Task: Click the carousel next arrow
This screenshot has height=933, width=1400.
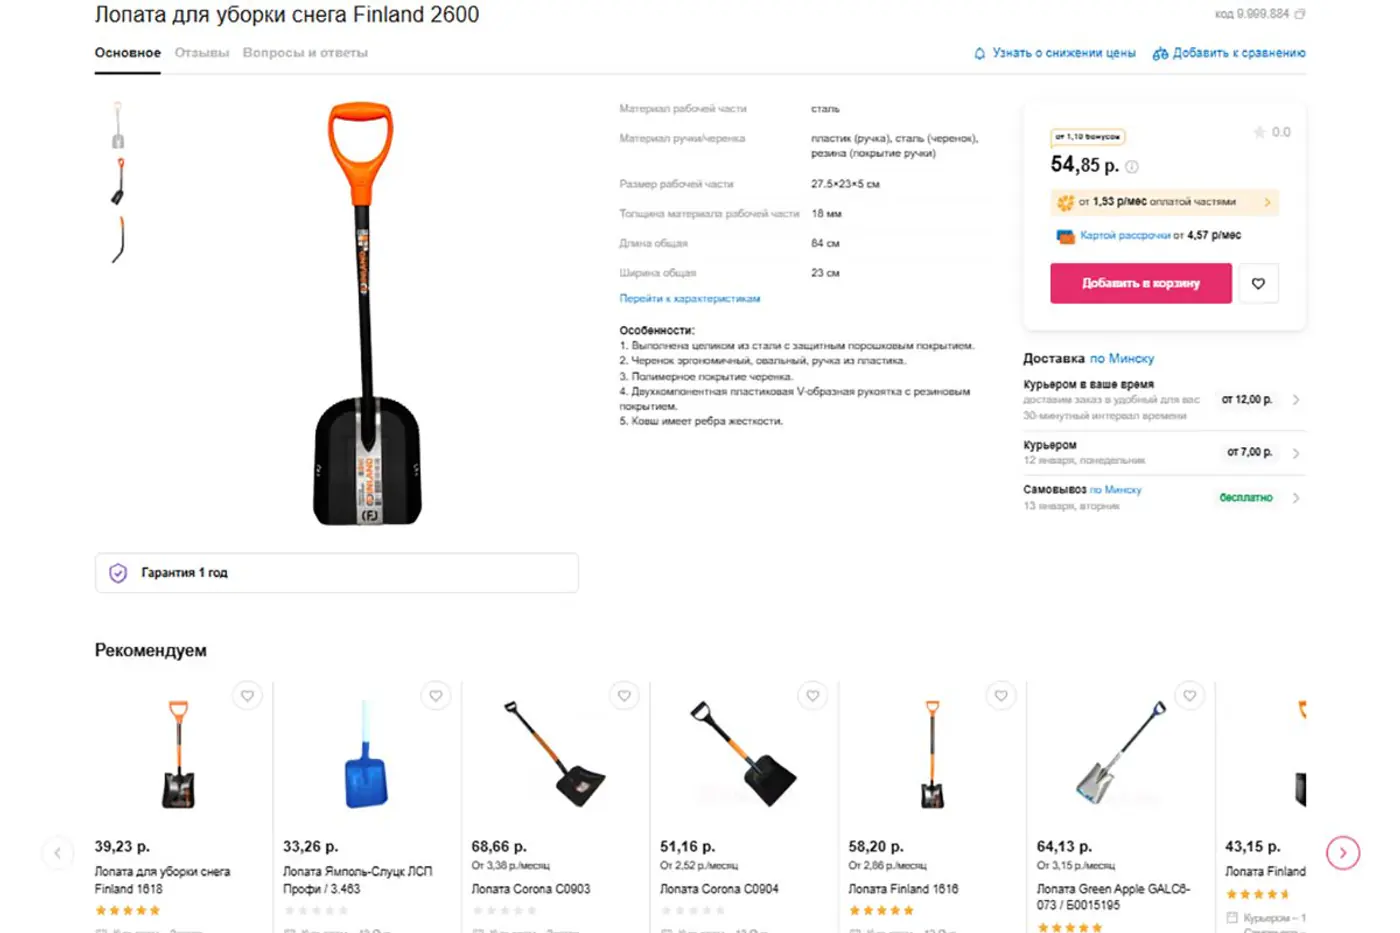Action: 1343,853
